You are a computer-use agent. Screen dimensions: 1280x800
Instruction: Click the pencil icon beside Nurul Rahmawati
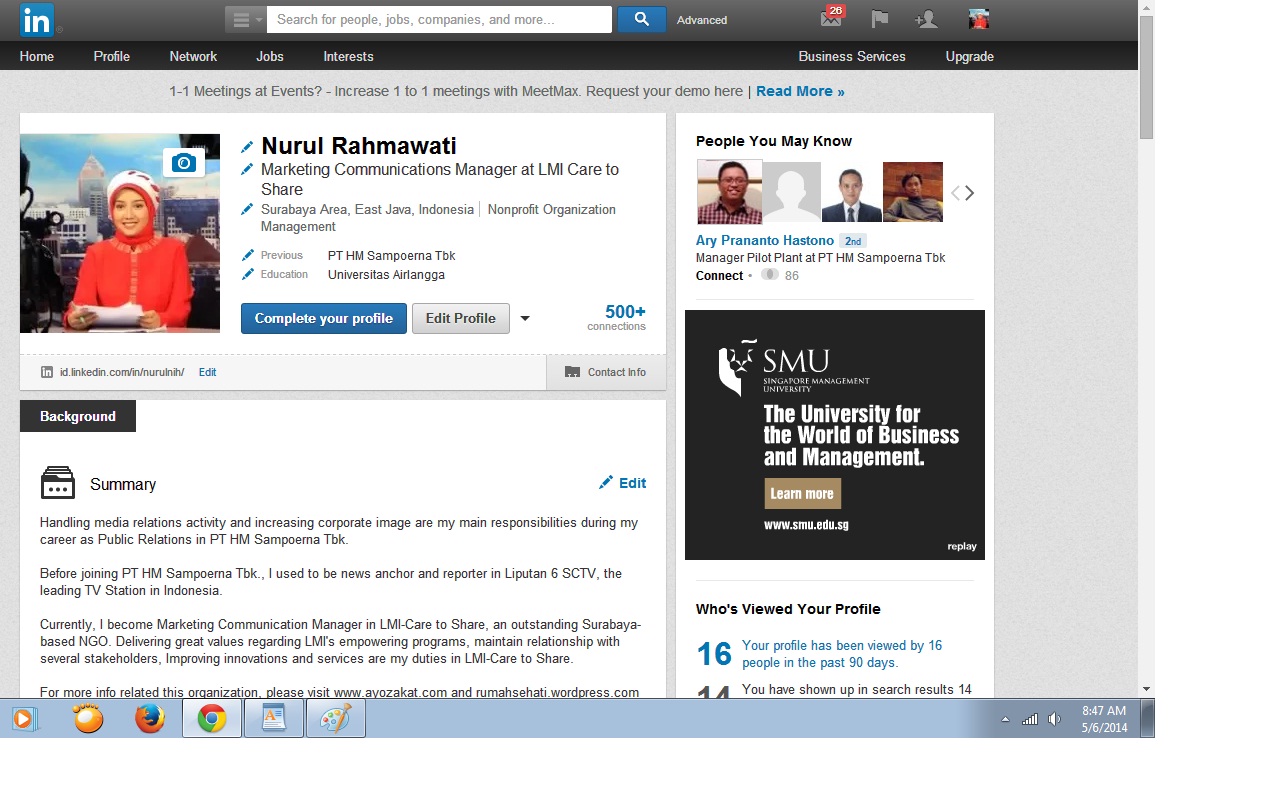(247, 147)
